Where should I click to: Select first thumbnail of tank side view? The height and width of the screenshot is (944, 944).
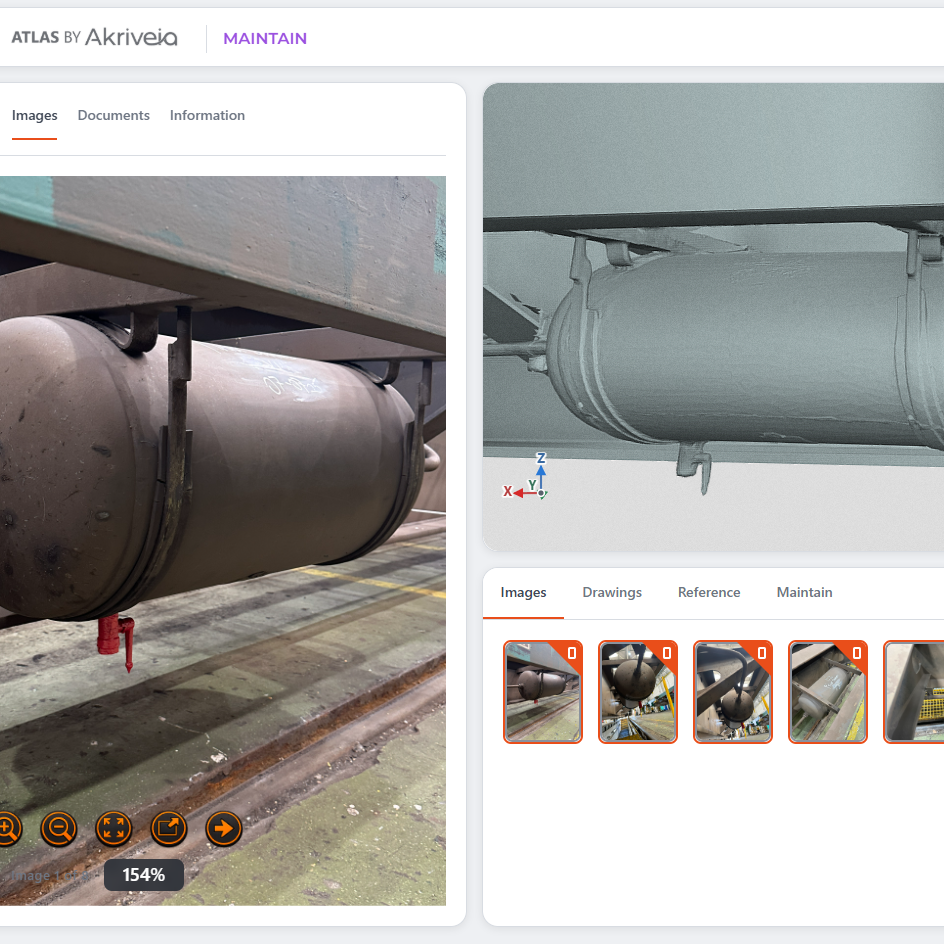pos(542,692)
